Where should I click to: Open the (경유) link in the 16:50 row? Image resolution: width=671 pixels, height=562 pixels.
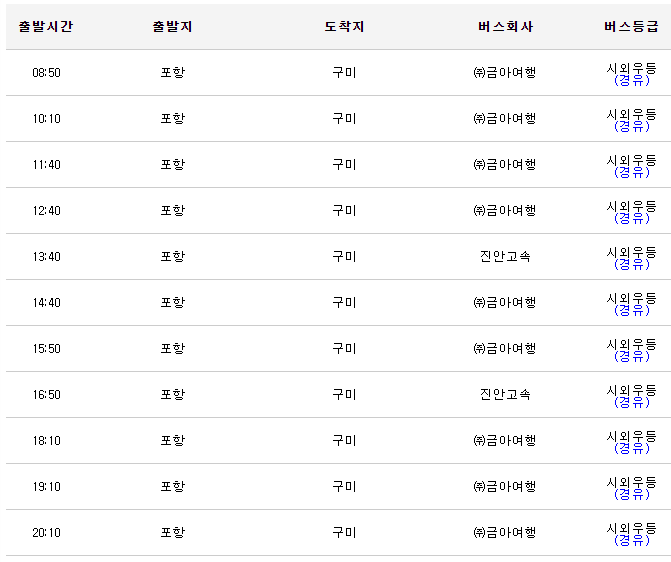click(632, 402)
